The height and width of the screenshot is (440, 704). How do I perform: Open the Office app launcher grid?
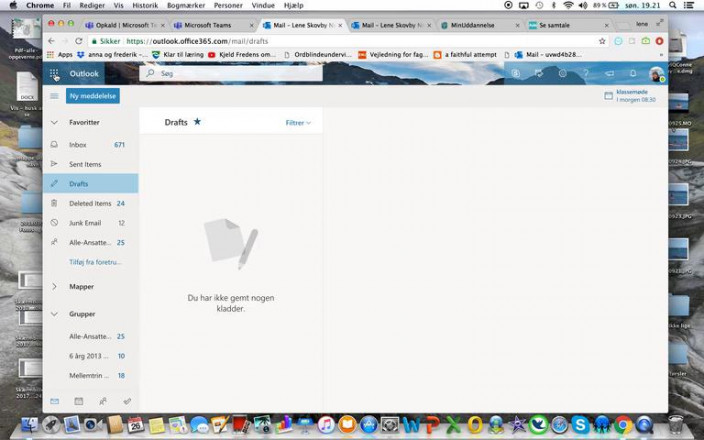coord(54,74)
